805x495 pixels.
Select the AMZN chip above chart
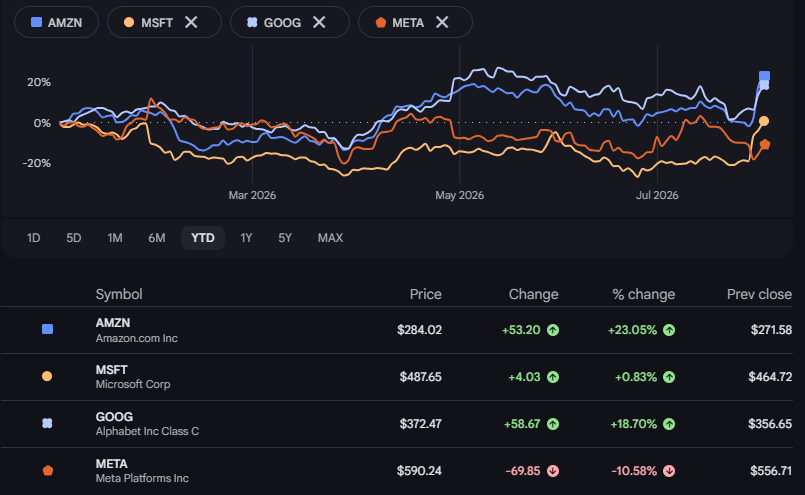point(56,22)
